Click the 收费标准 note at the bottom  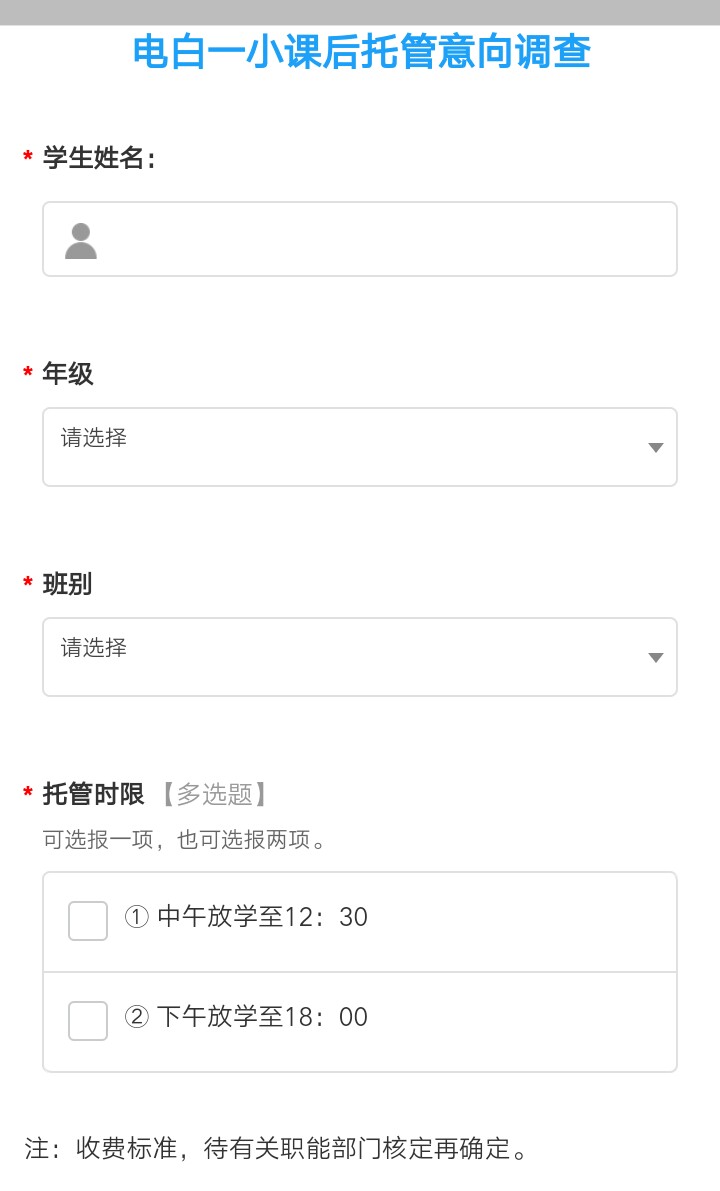coord(276,1148)
